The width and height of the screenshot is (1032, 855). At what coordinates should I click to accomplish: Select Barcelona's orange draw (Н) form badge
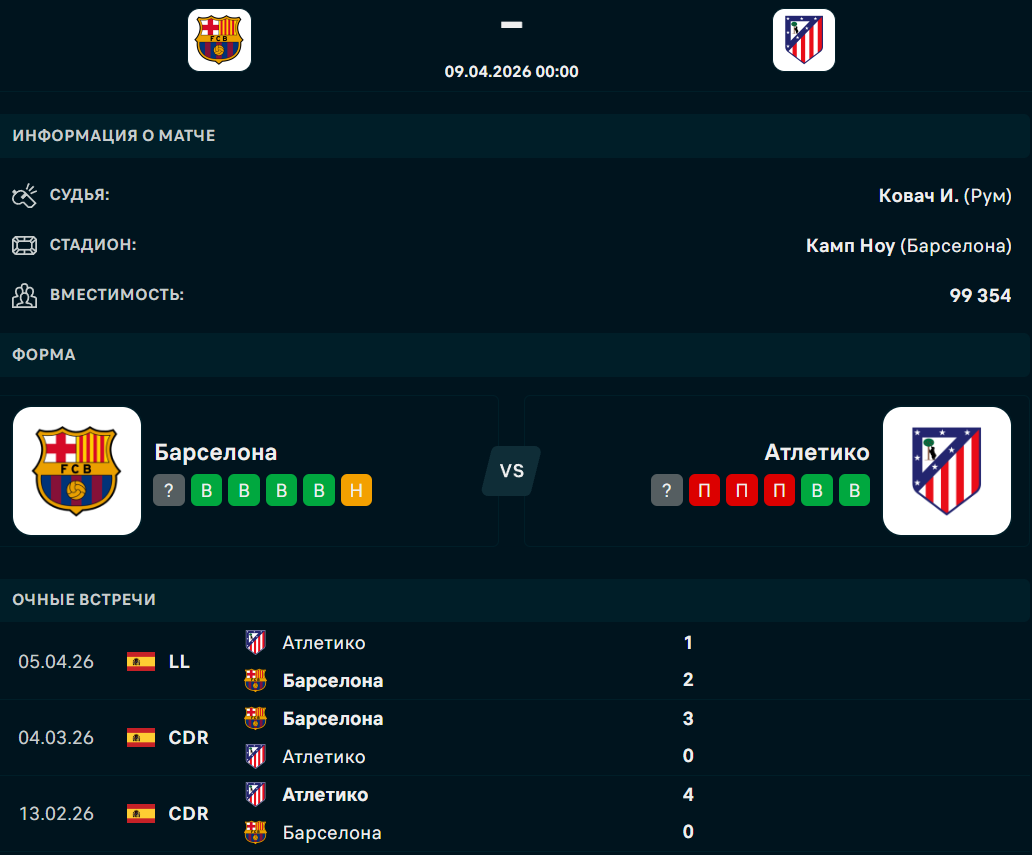[356, 490]
